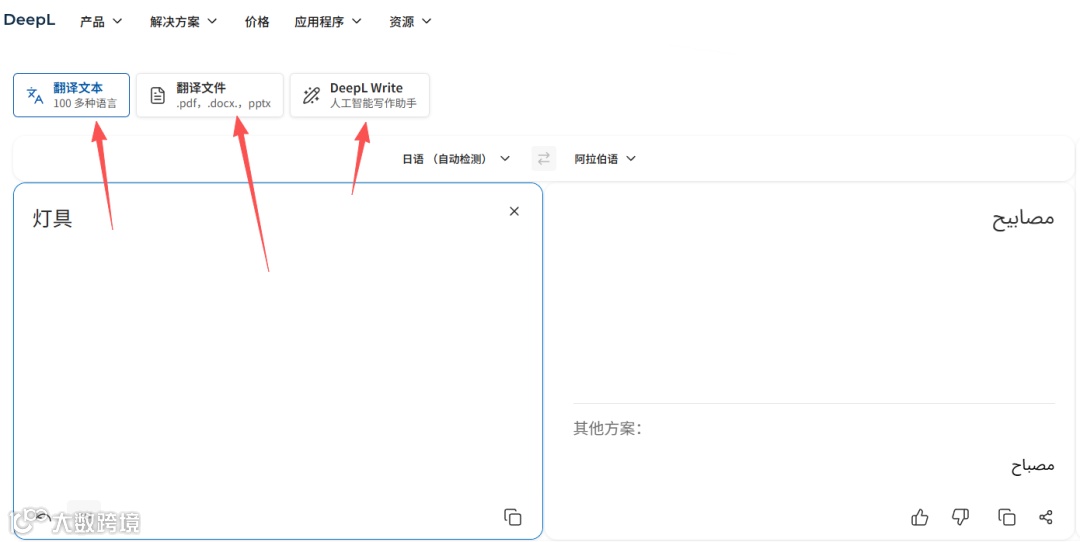1080x542 pixels.
Task: Clear the source text with X
Action: (514, 211)
